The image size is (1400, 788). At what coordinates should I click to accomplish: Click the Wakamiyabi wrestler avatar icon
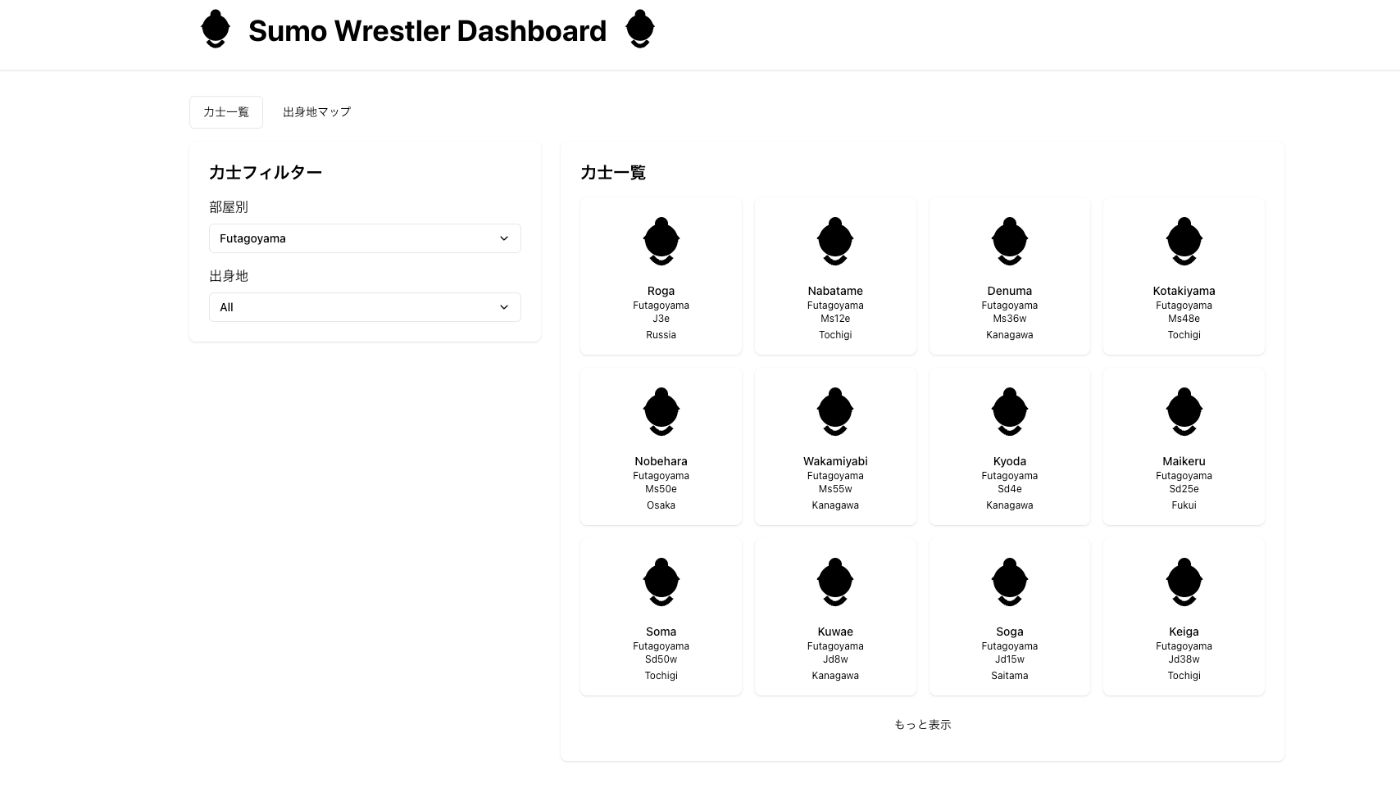835,411
